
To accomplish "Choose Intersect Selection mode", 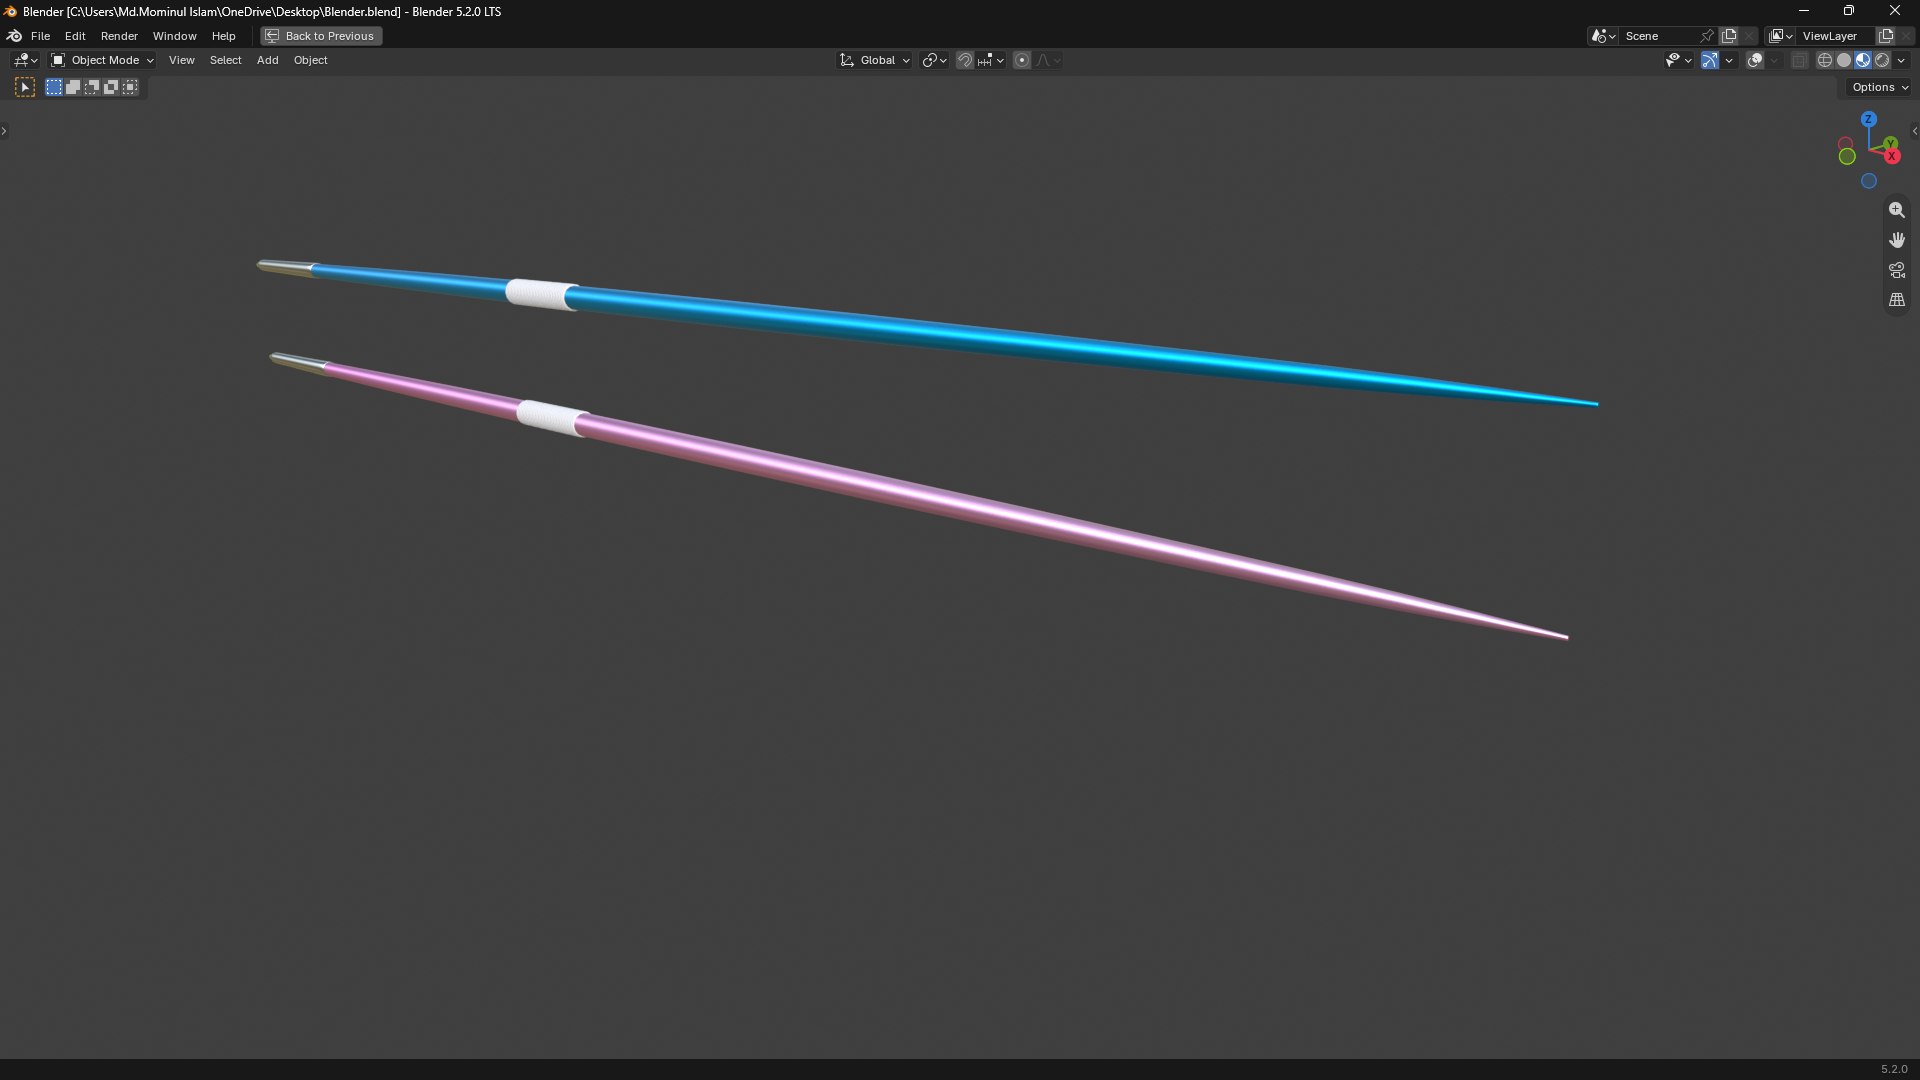I will 130,87.
